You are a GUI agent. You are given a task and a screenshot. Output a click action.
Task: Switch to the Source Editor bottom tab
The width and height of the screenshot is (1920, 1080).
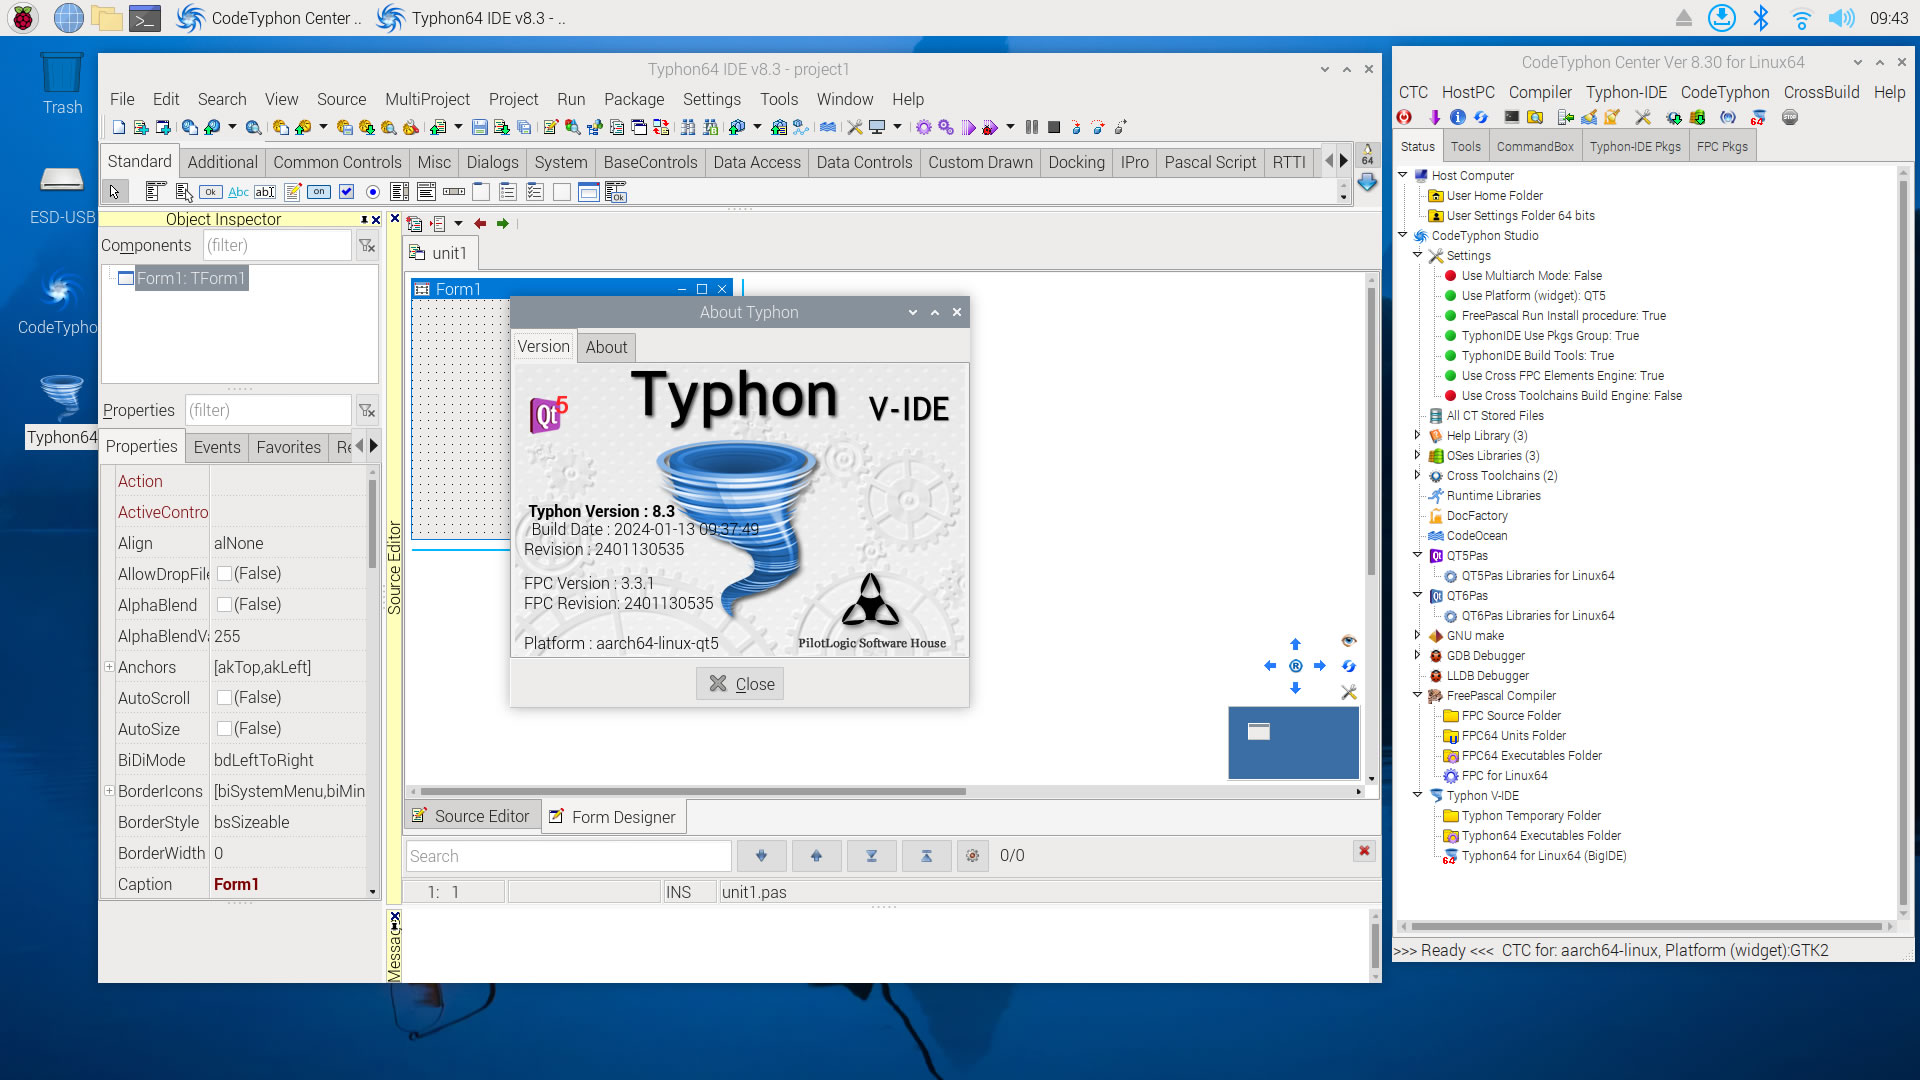click(472, 816)
